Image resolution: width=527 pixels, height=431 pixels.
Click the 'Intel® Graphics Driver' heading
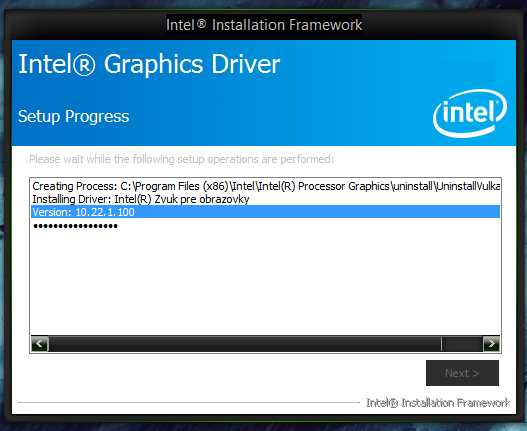149,64
